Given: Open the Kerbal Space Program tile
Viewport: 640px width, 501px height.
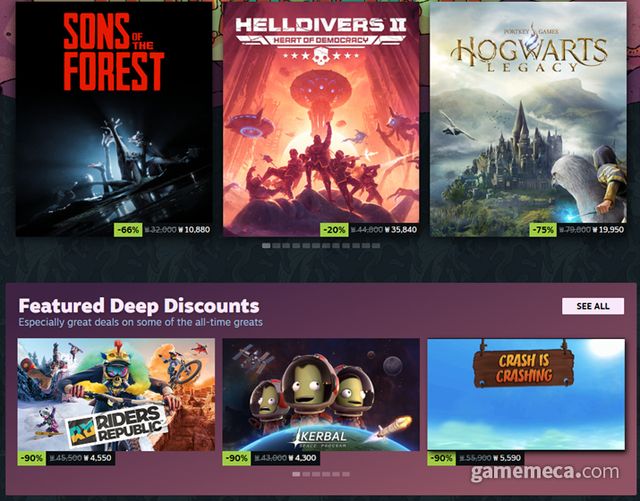Looking at the screenshot, I should click(x=321, y=394).
